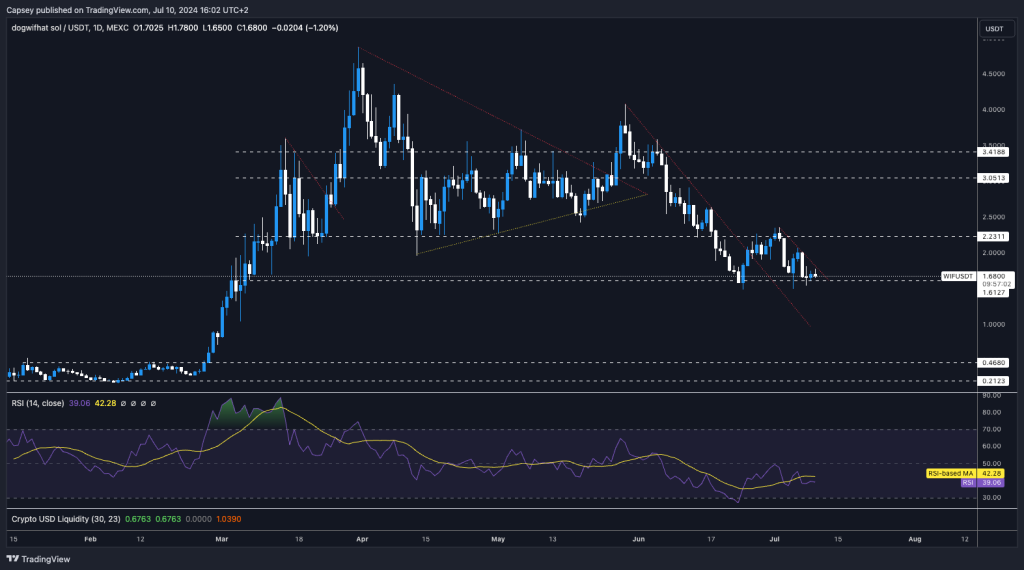Viewport: 1024px width, 570px height.
Task: Click the 4.0000 price axis tick
Action: (x=993, y=110)
